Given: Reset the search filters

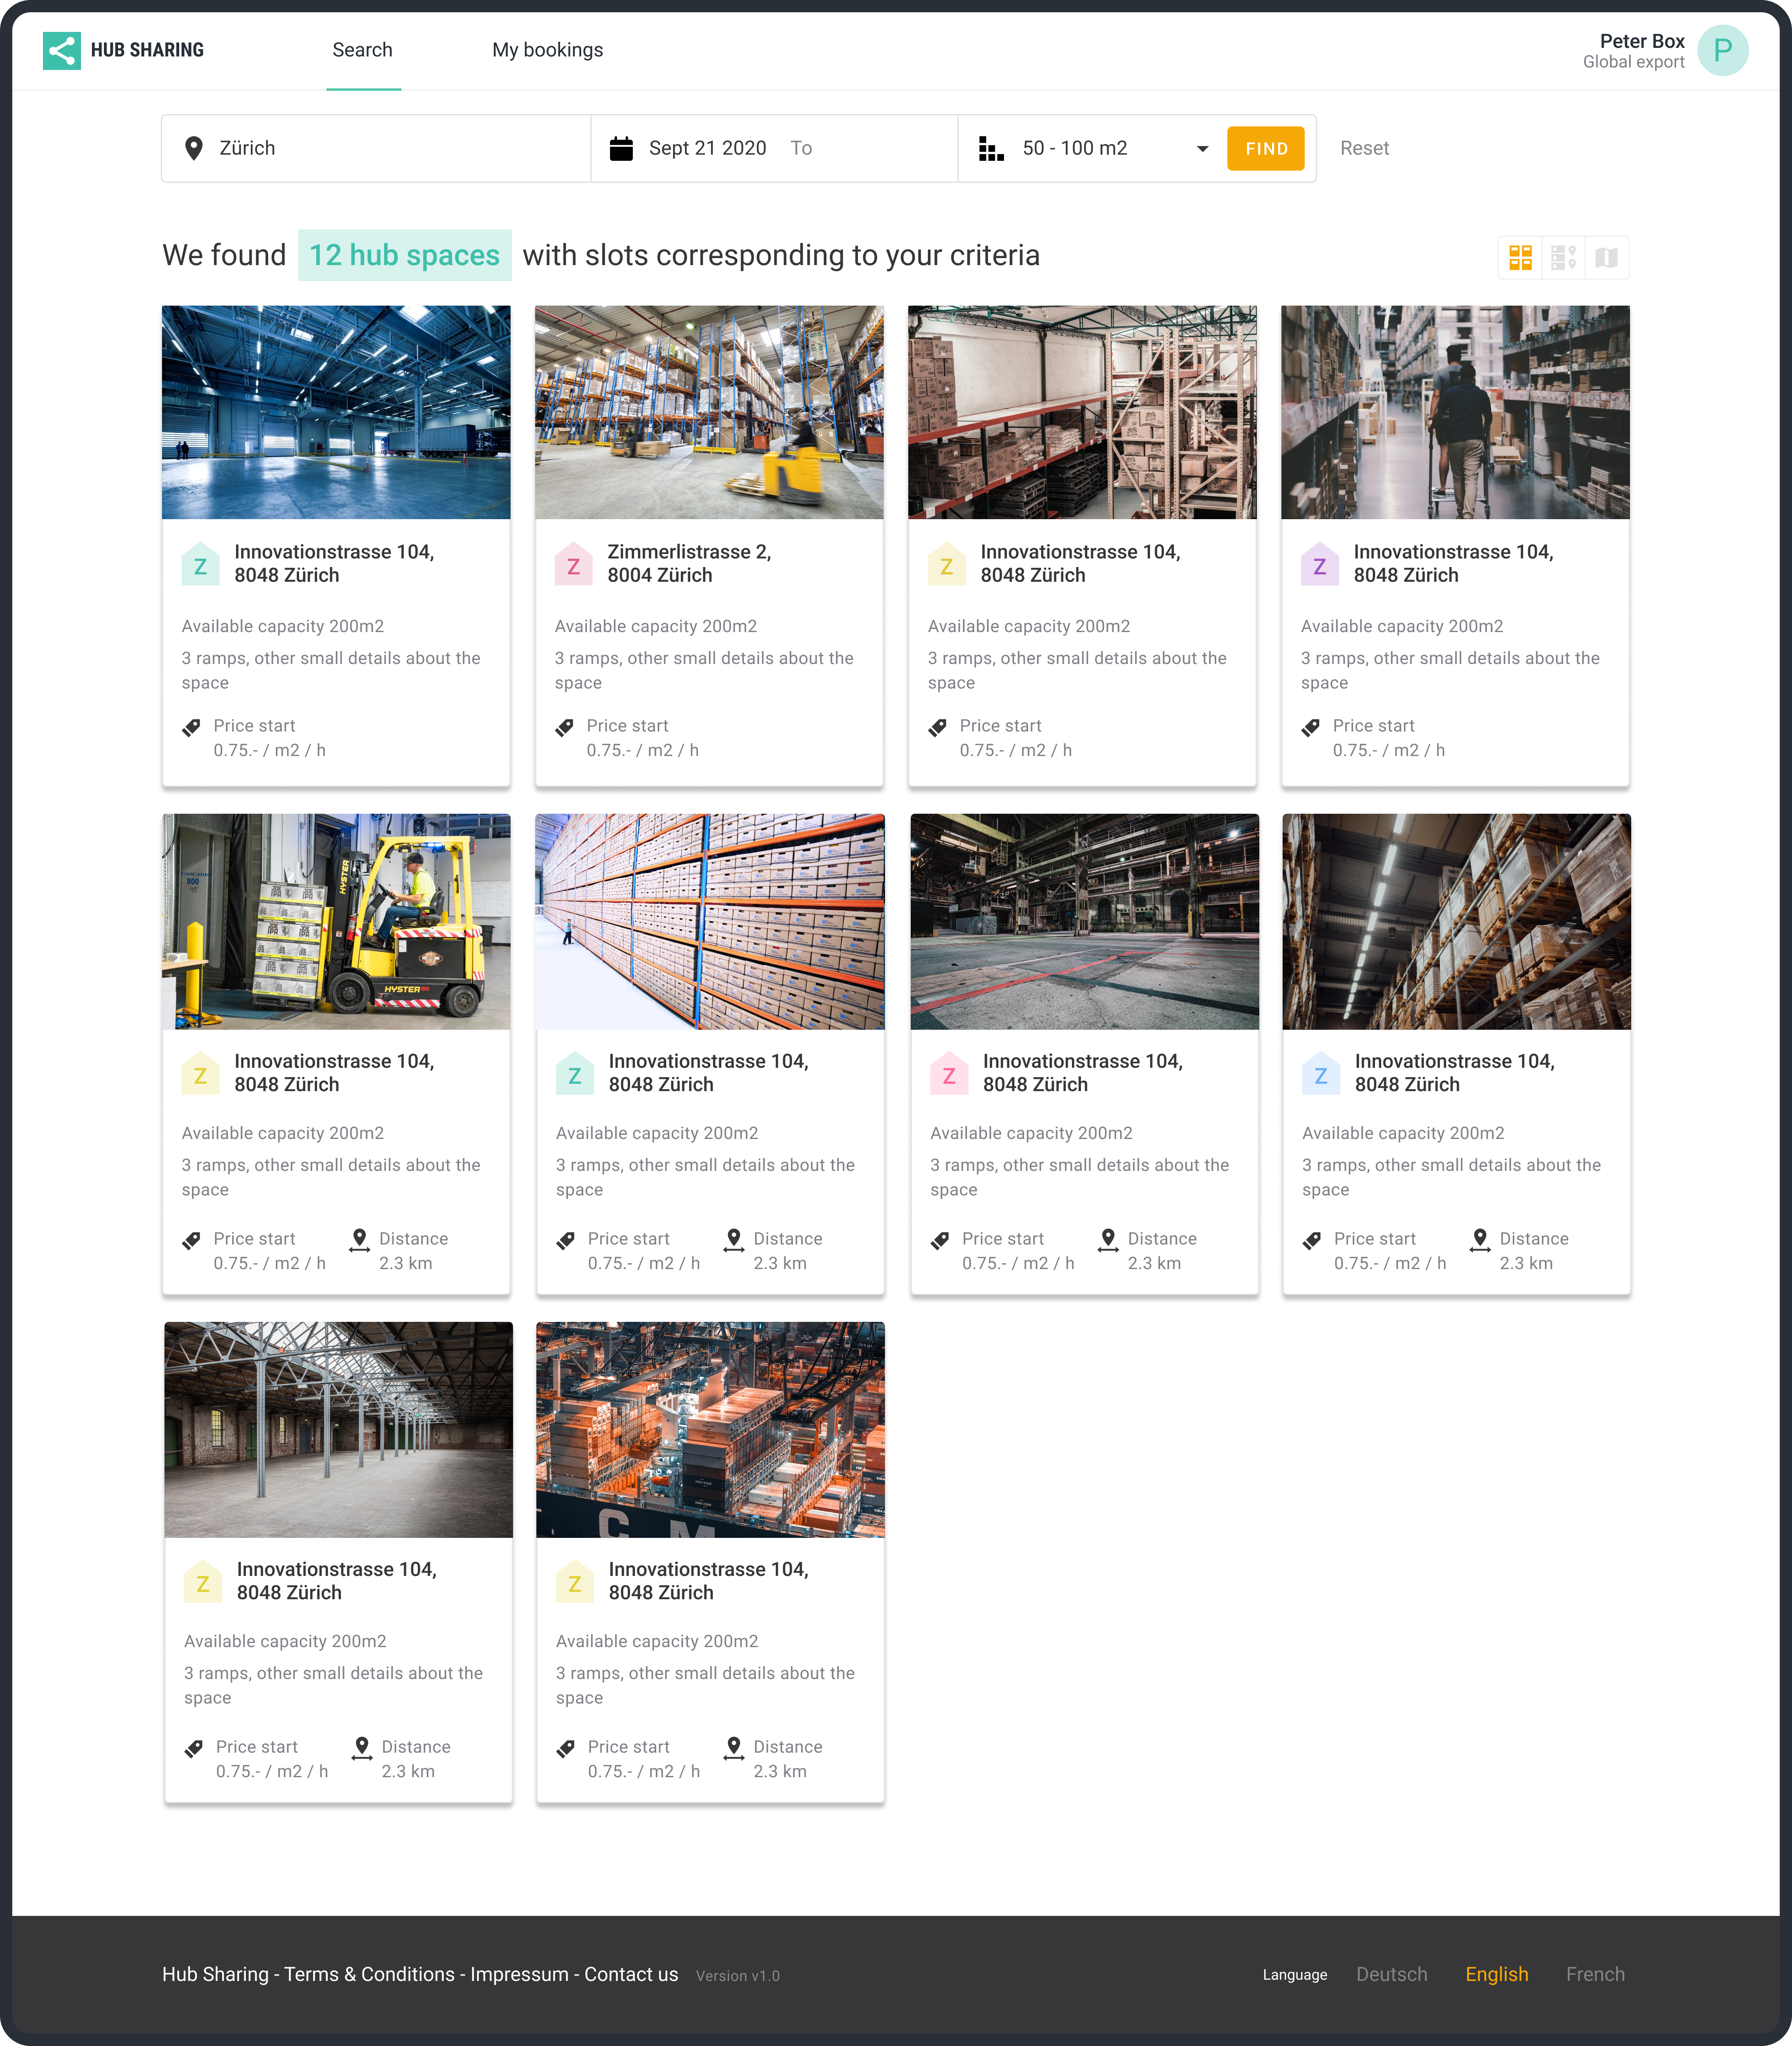Looking at the screenshot, I should tap(1364, 149).
